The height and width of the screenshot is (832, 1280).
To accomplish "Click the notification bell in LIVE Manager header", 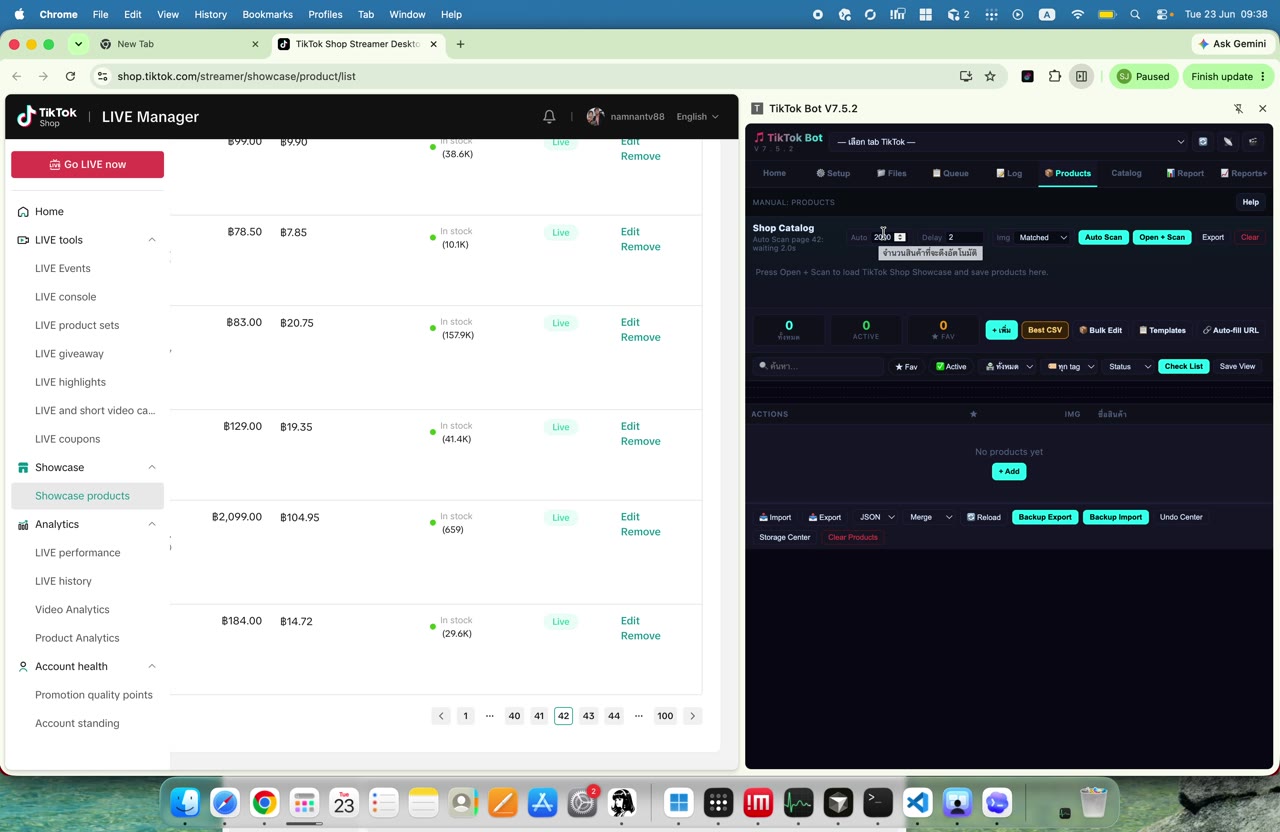I will pos(549,117).
